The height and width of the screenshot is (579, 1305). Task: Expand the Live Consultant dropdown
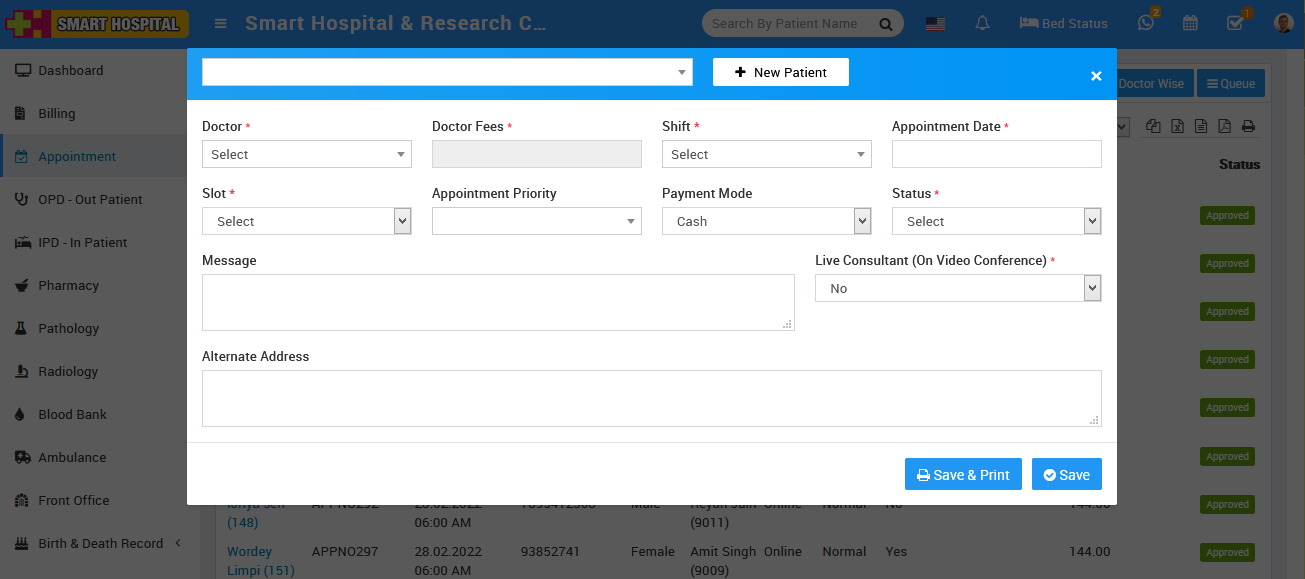tap(957, 288)
